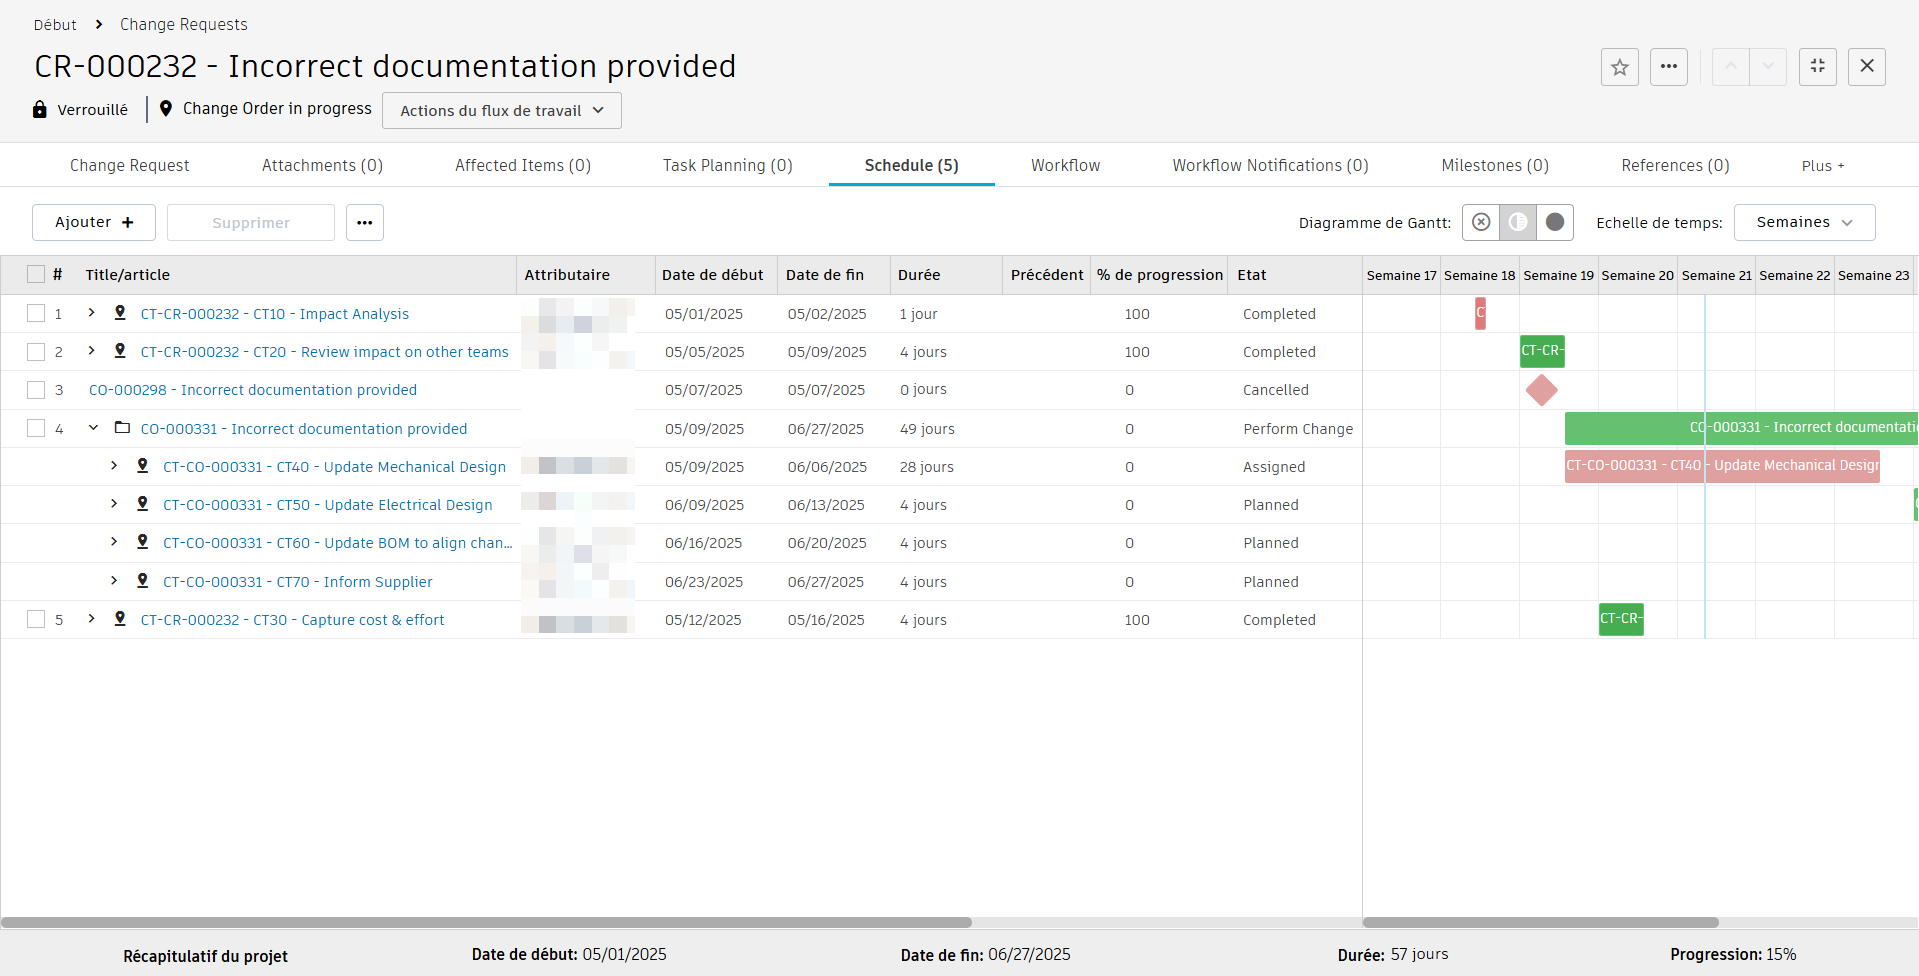The image size is (1919, 976).
Task: Open the header ellipsis options menu
Action: 1668,67
